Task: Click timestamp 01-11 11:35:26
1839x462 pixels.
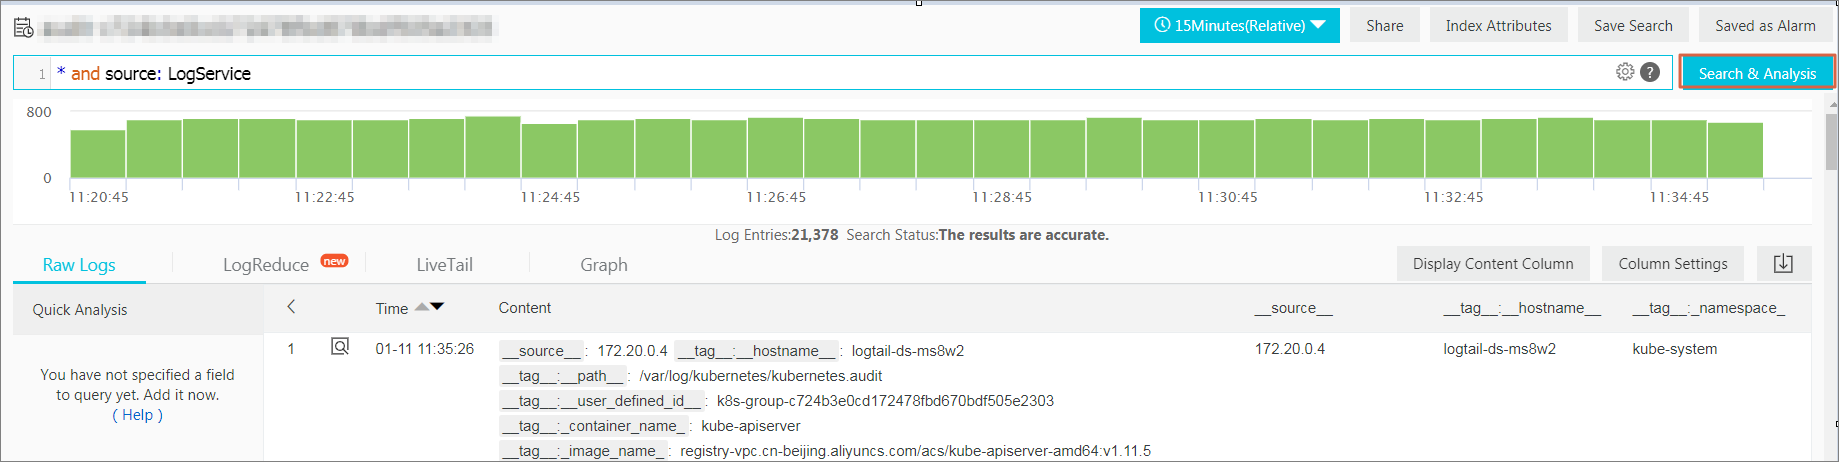Action: [x=425, y=349]
